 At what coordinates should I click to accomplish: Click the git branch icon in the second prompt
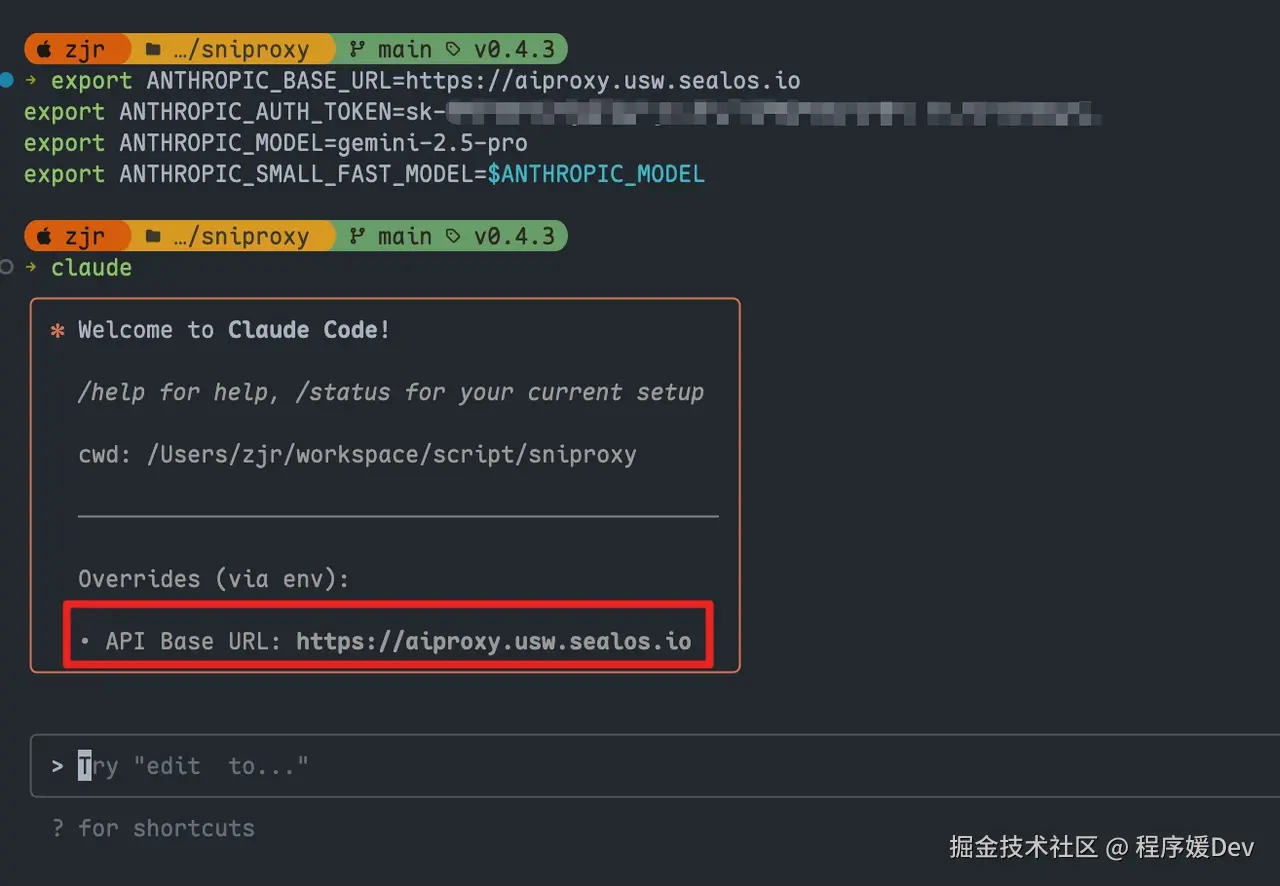tap(357, 236)
